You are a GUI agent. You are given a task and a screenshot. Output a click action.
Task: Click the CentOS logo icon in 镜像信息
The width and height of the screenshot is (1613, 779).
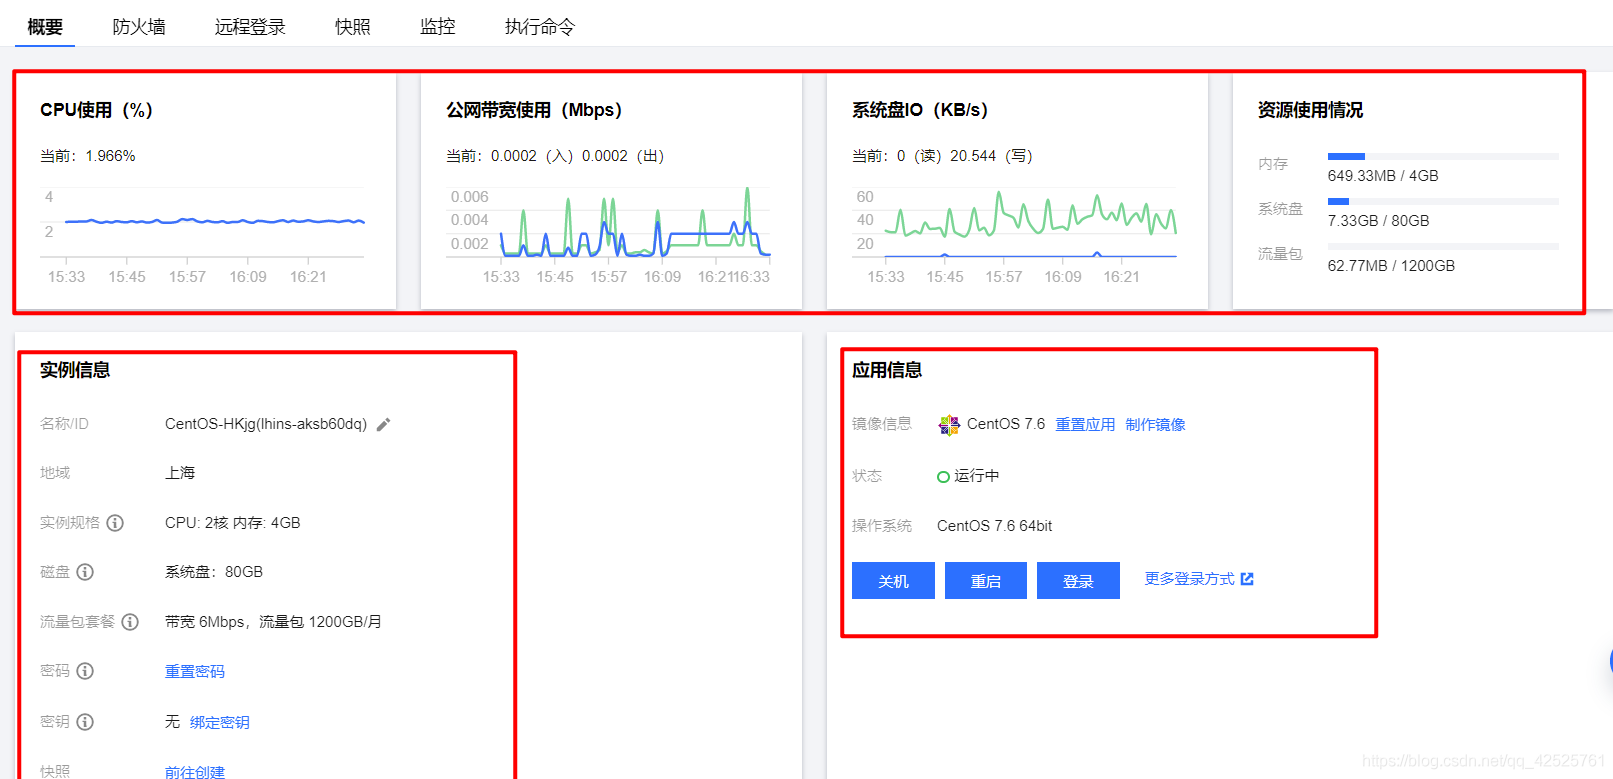(x=949, y=425)
